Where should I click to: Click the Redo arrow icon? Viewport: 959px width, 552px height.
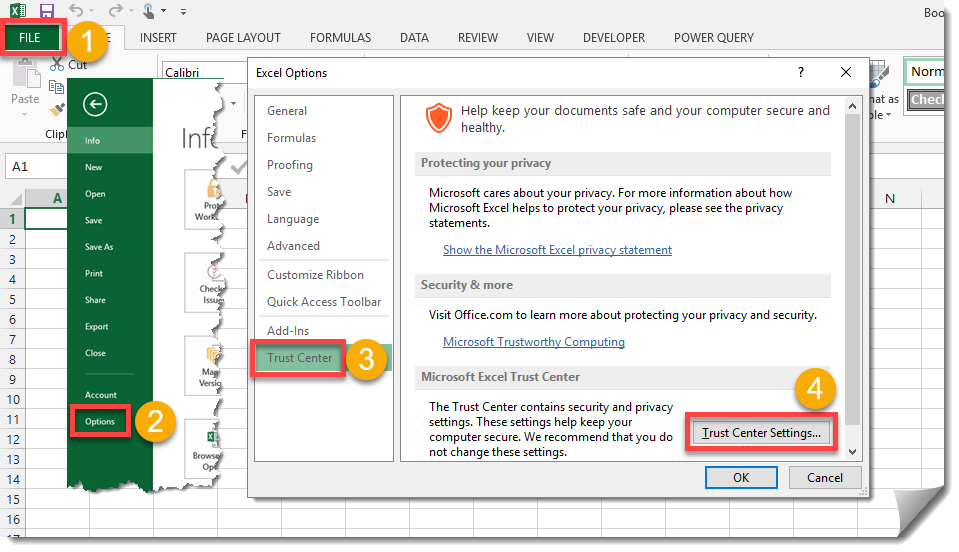116,10
